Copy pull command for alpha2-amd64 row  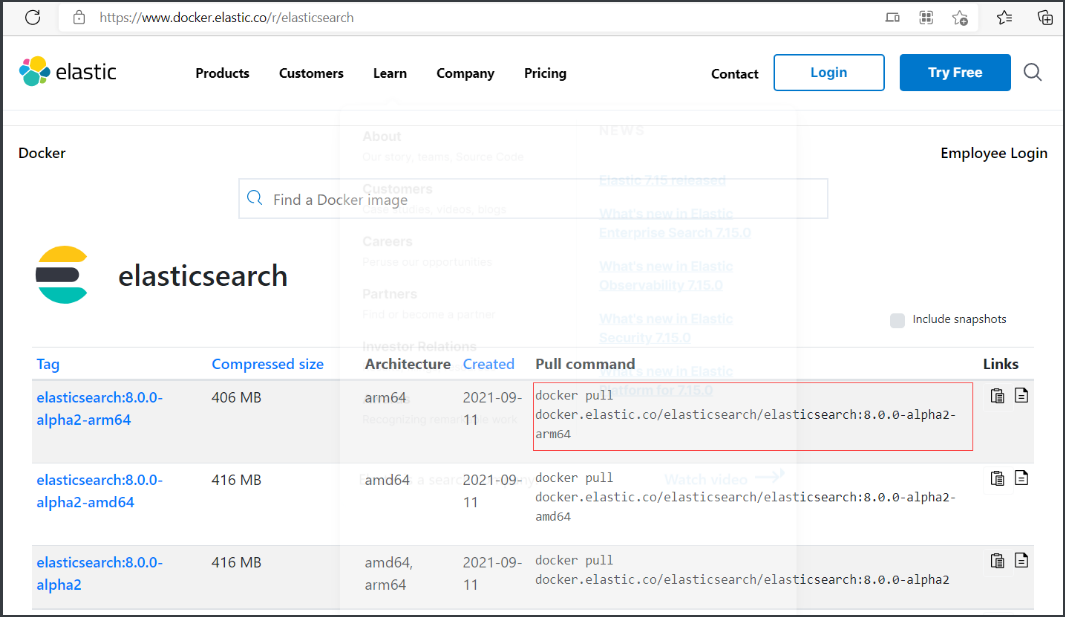pyautogui.click(x=997, y=478)
